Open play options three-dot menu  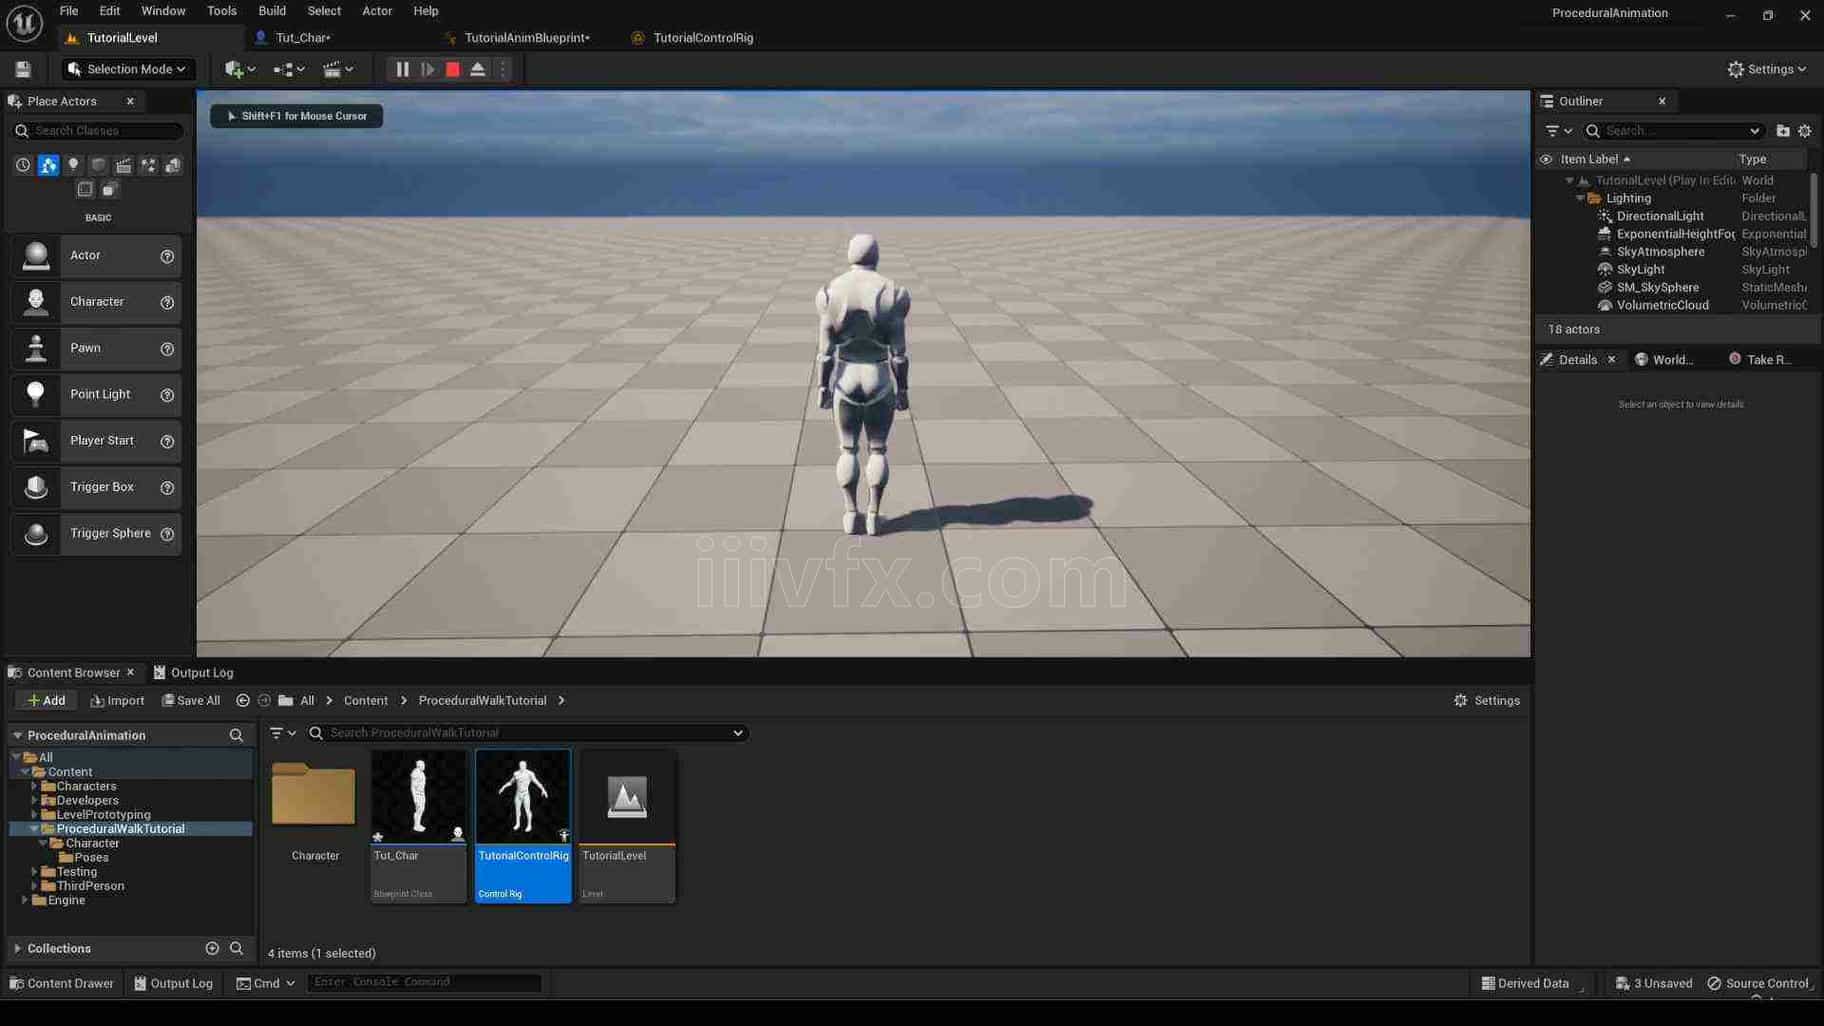tap(503, 69)
